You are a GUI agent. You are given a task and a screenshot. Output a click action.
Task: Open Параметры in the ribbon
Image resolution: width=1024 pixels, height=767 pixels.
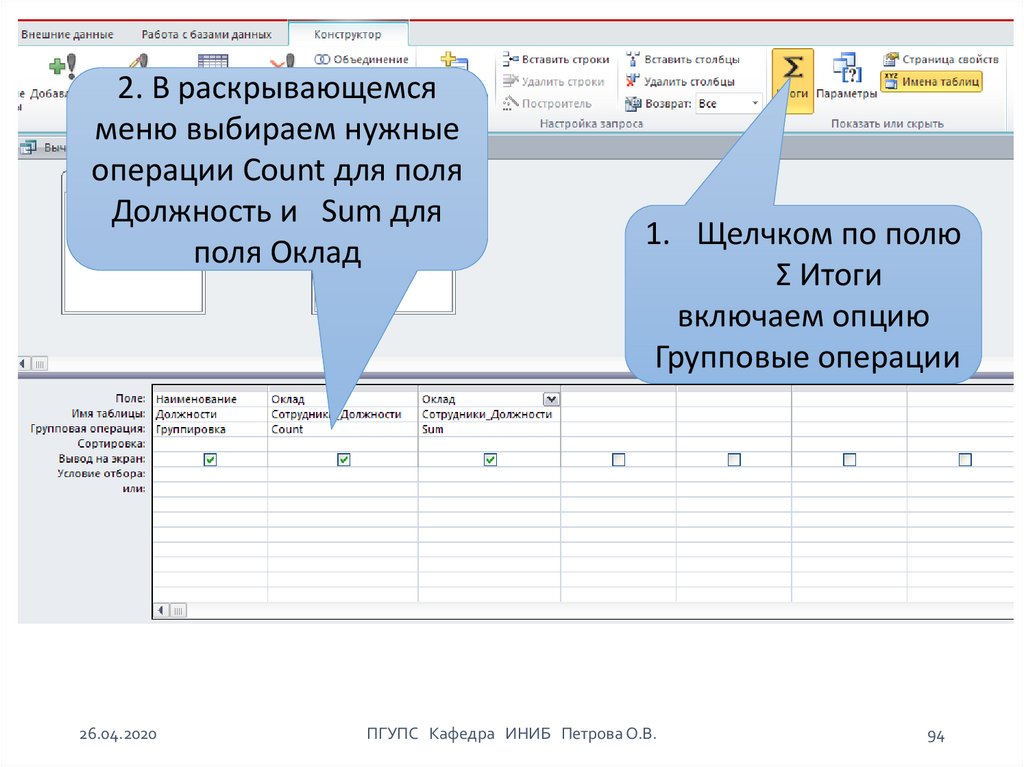(x=846, y=77)
